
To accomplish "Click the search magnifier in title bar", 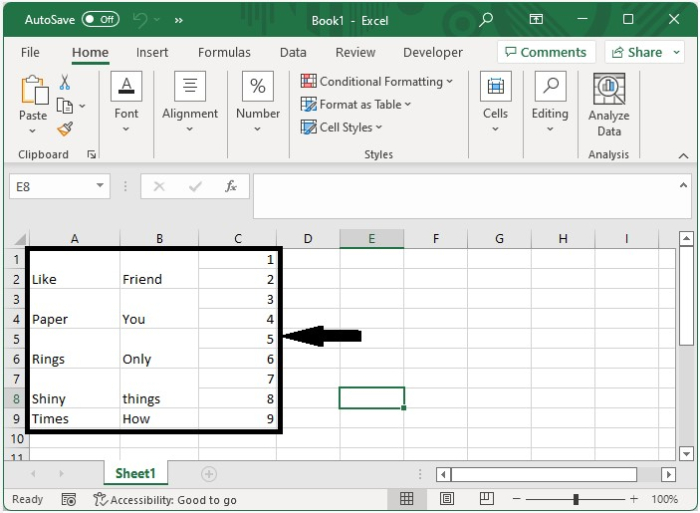I will [486, 19].
